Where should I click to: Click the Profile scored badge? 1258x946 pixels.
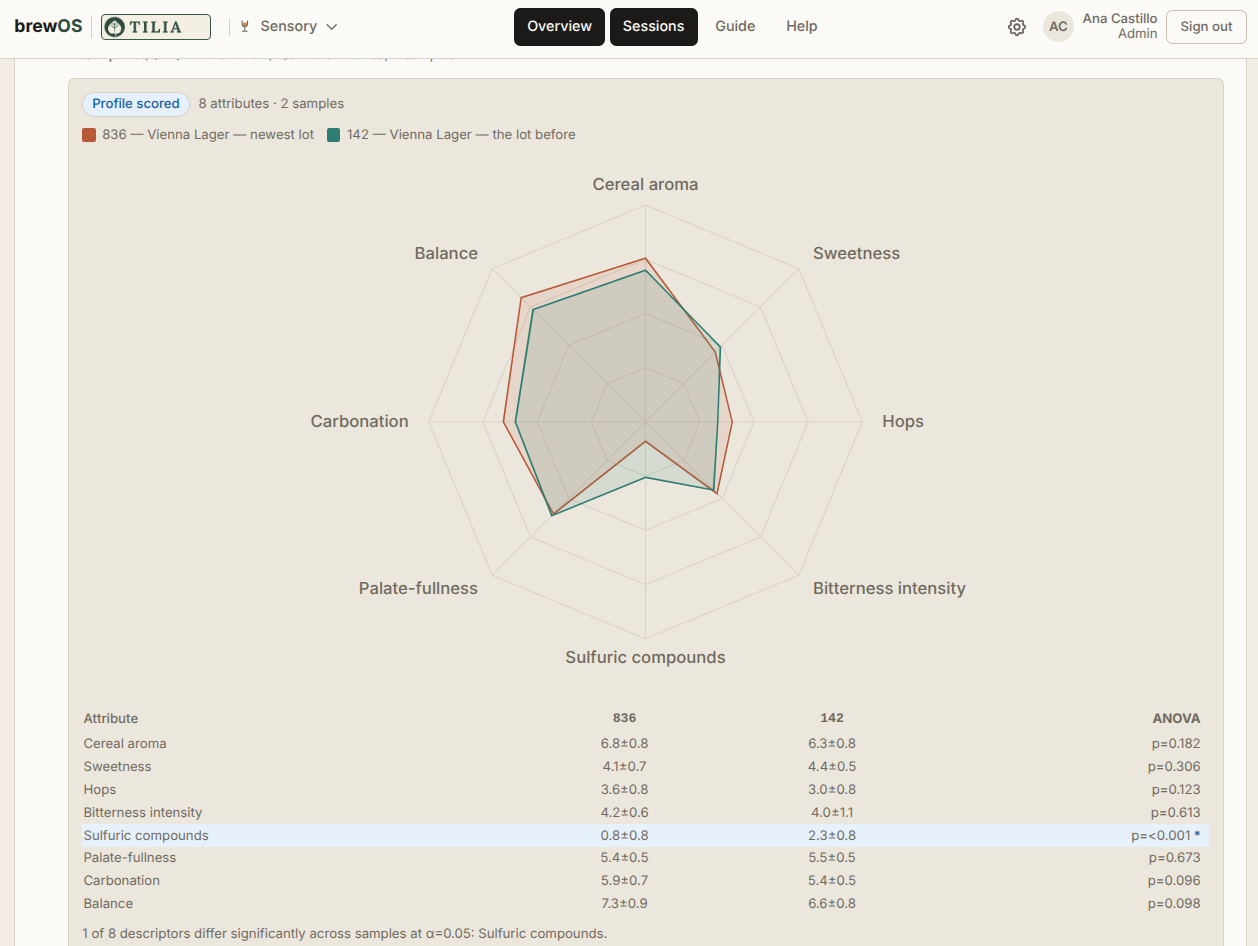click(136, 104)
